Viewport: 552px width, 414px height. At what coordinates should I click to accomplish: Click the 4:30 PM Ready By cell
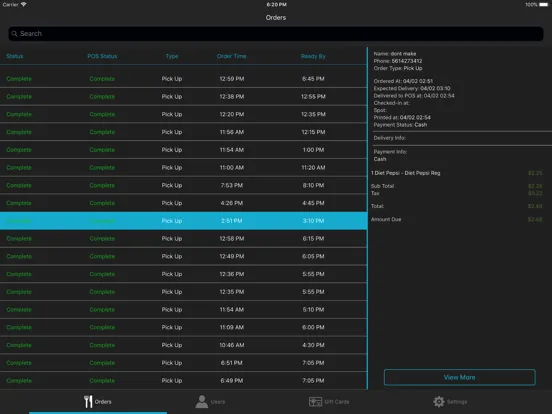(x=313, y=345)
